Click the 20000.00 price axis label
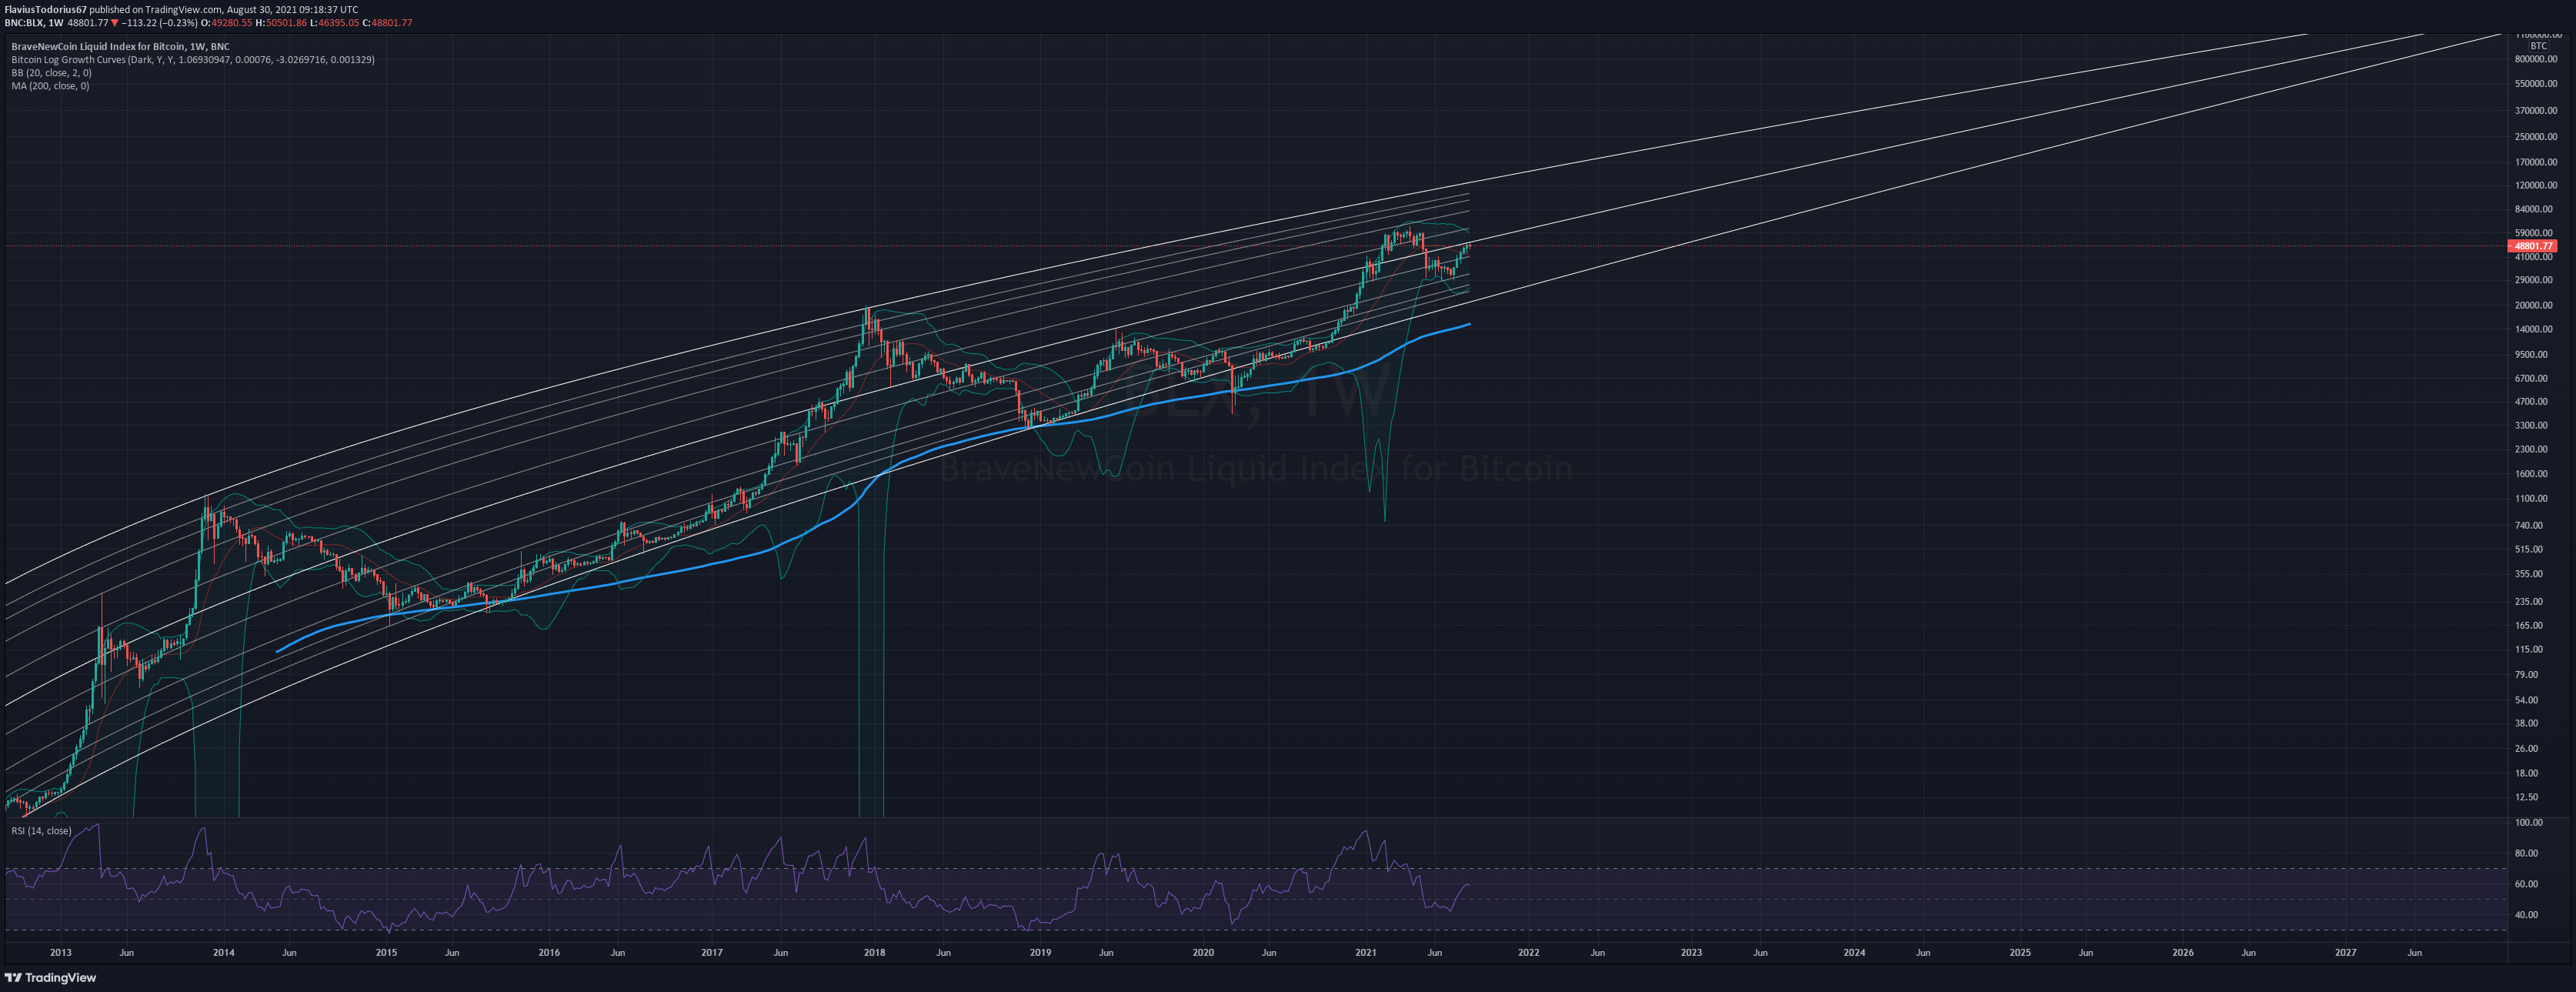The image size is (2576, 992). (x=2535, y=306)
